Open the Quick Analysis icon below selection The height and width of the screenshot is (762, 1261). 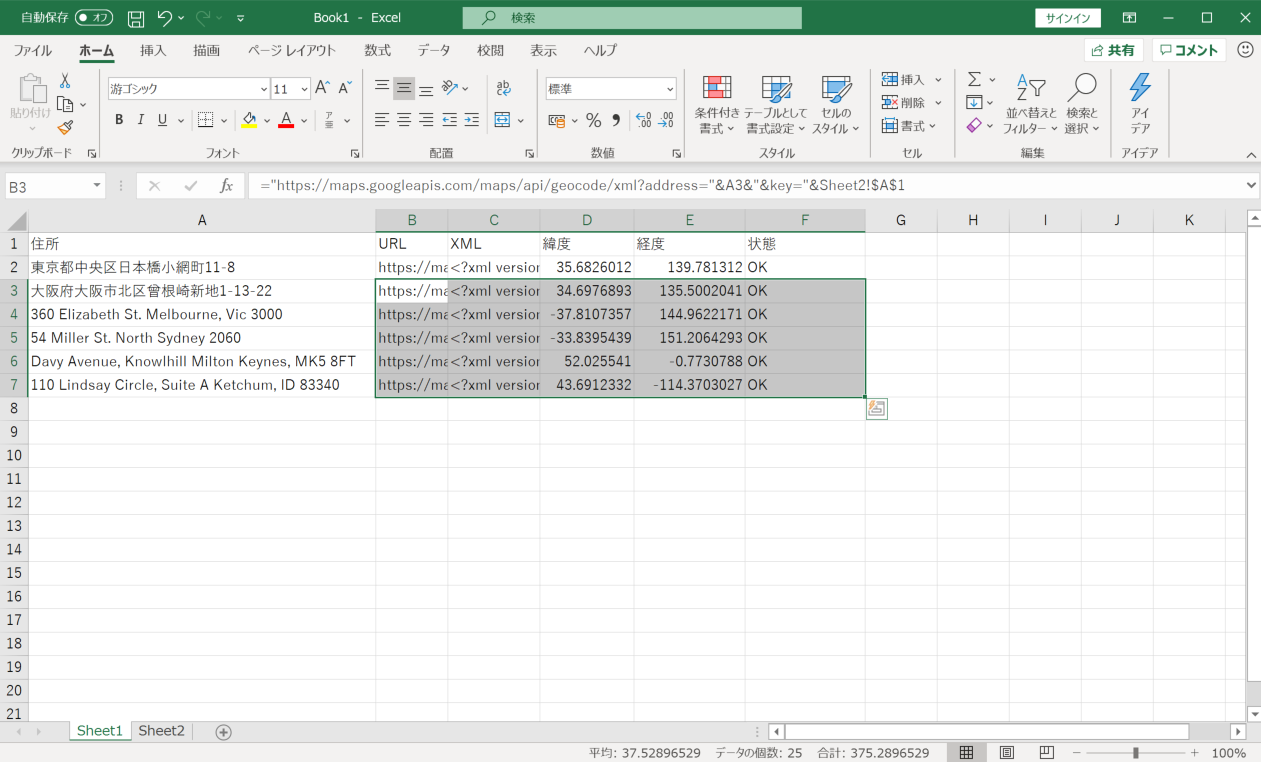click(877, 408)
